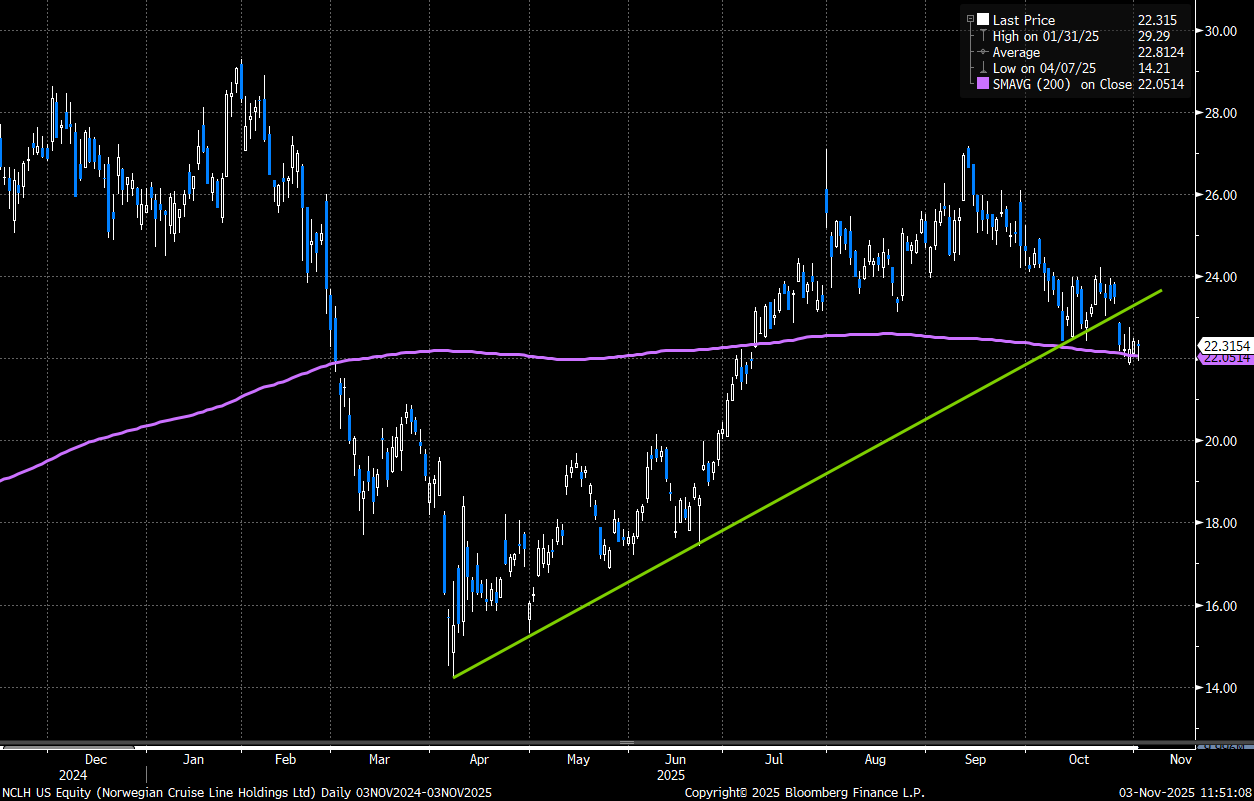This screenshot has width=1254, height=801.
Task: Select the 'SMAVG (200) on Close' legend entry
Action: tap(1062, 85)
